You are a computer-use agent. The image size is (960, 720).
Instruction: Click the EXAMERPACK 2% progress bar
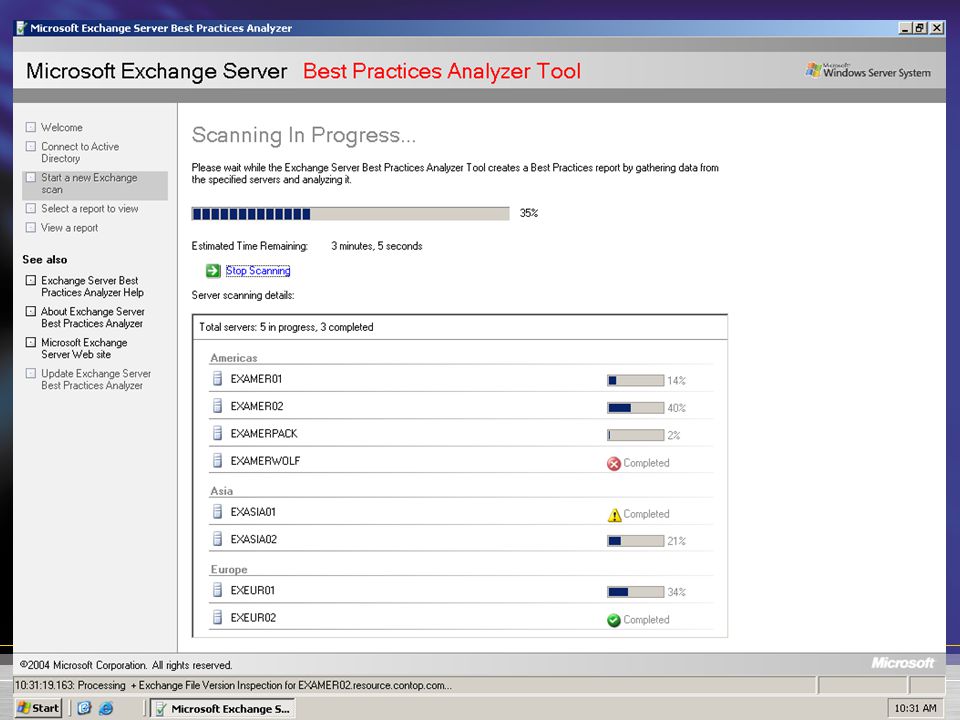pos(636,435)
